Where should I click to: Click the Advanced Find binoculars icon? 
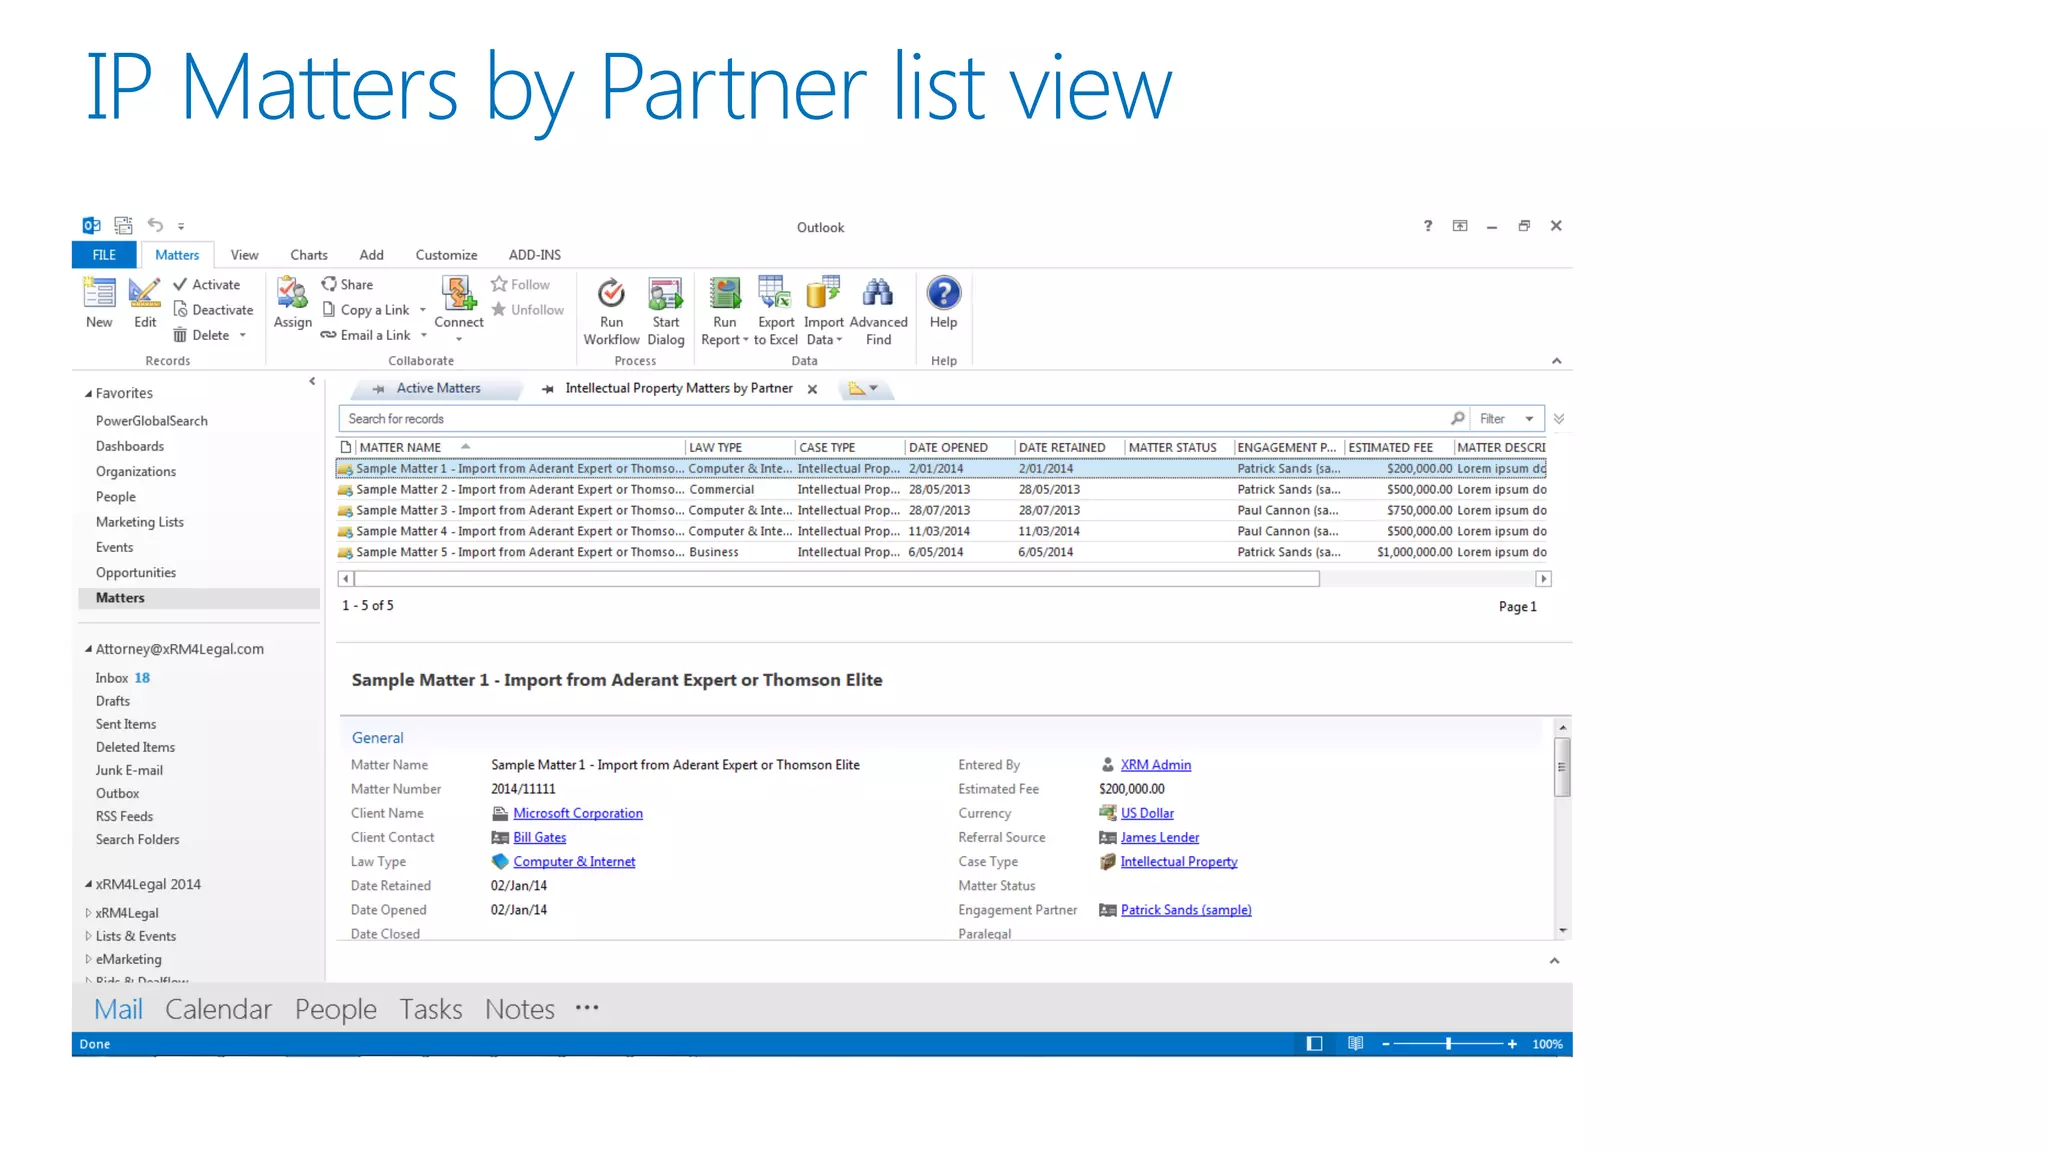[x=878, y=293]
